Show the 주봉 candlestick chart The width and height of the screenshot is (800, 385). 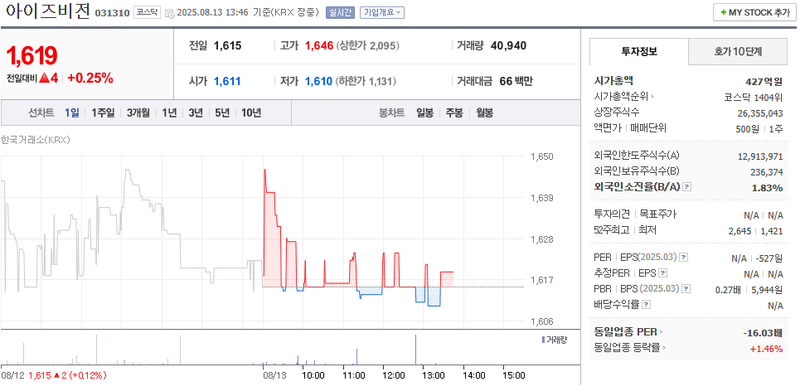click(454, 113)
